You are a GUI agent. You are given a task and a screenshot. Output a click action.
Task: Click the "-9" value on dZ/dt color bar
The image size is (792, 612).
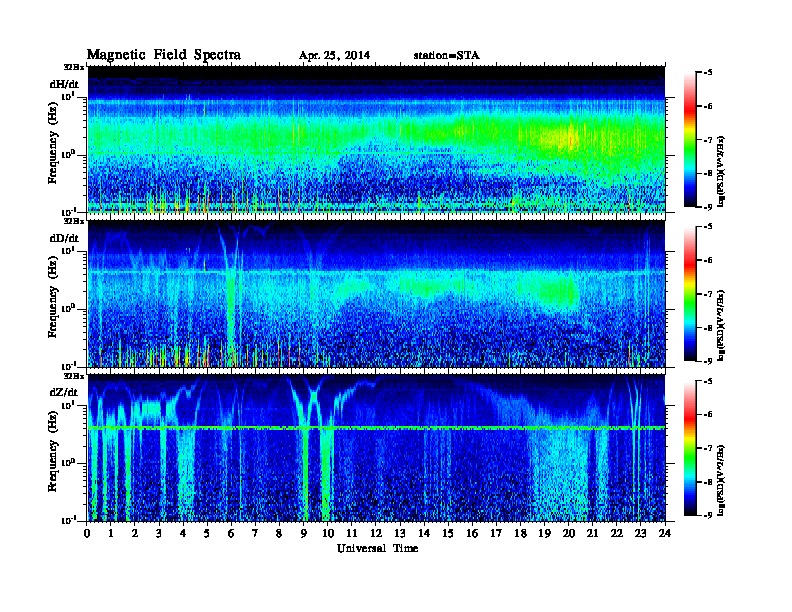tap(708, 515)
